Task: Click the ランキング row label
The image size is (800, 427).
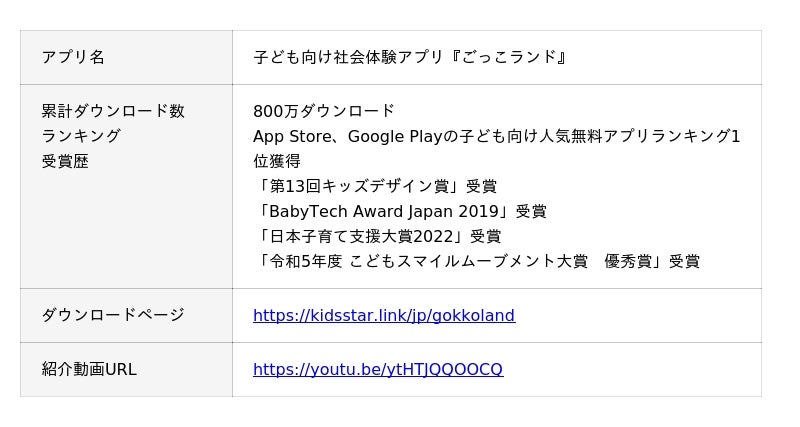Action: point(81,136)
